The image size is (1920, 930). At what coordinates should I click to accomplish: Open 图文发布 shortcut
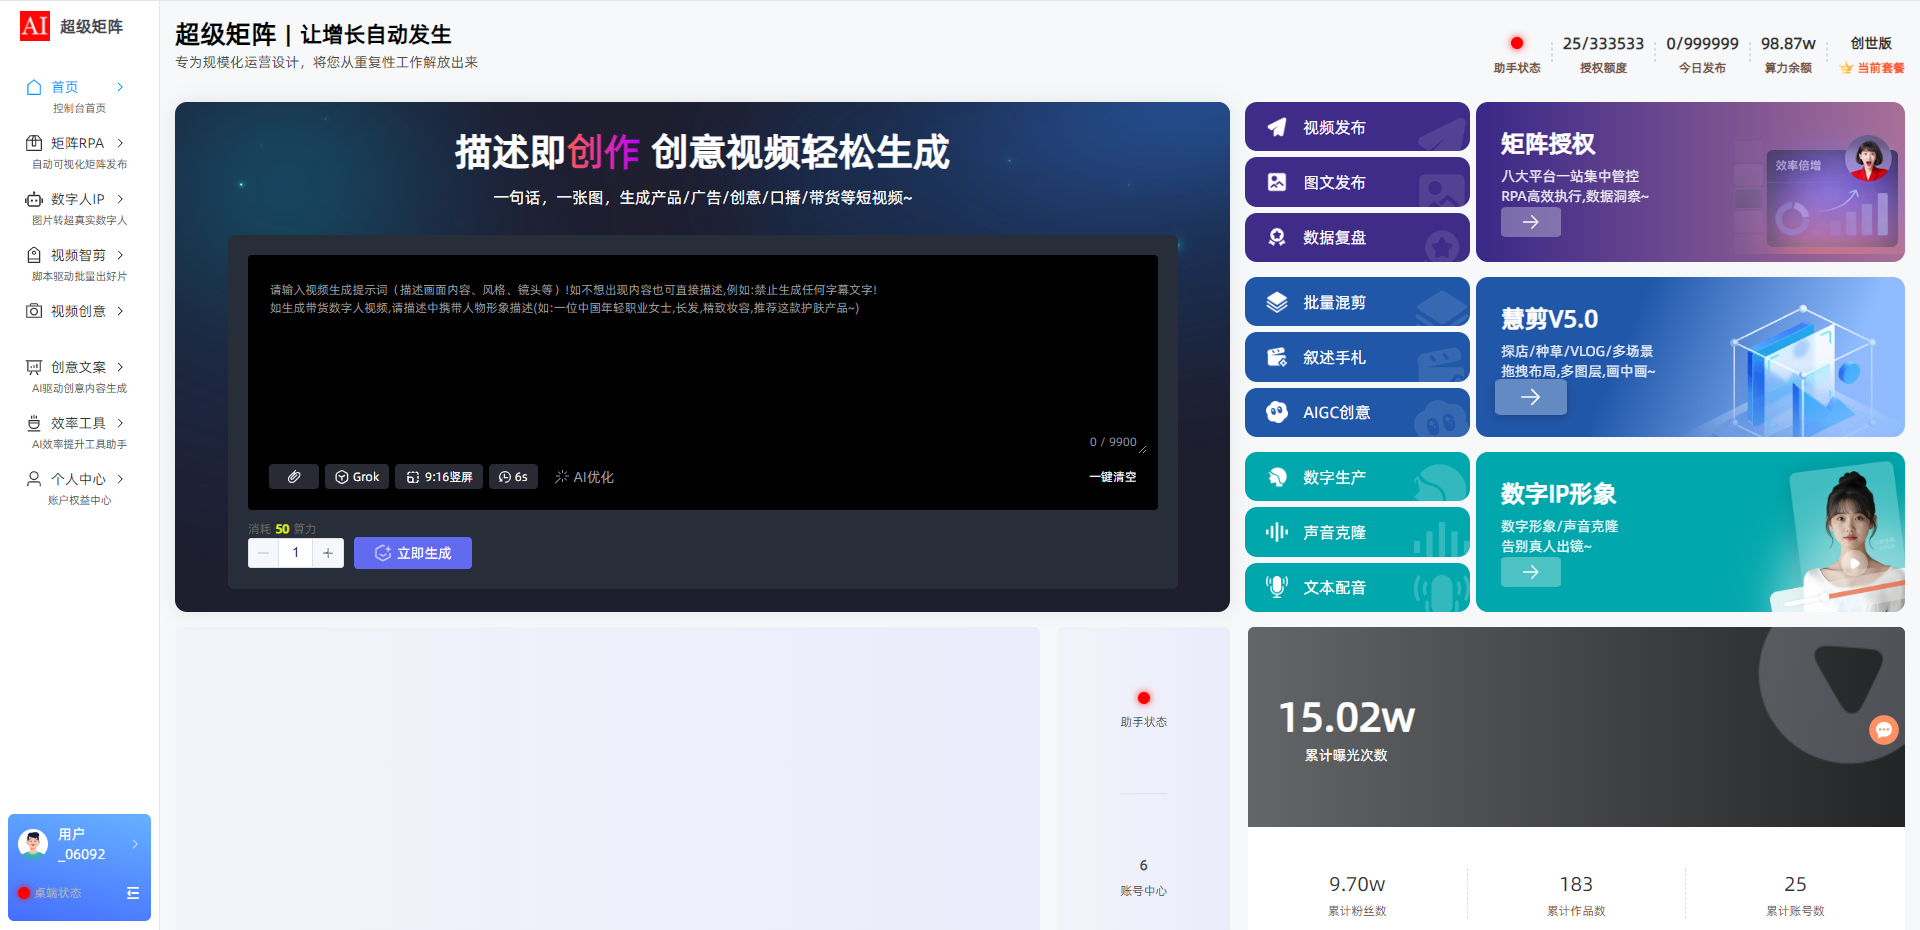click(x=1357, y=182)
